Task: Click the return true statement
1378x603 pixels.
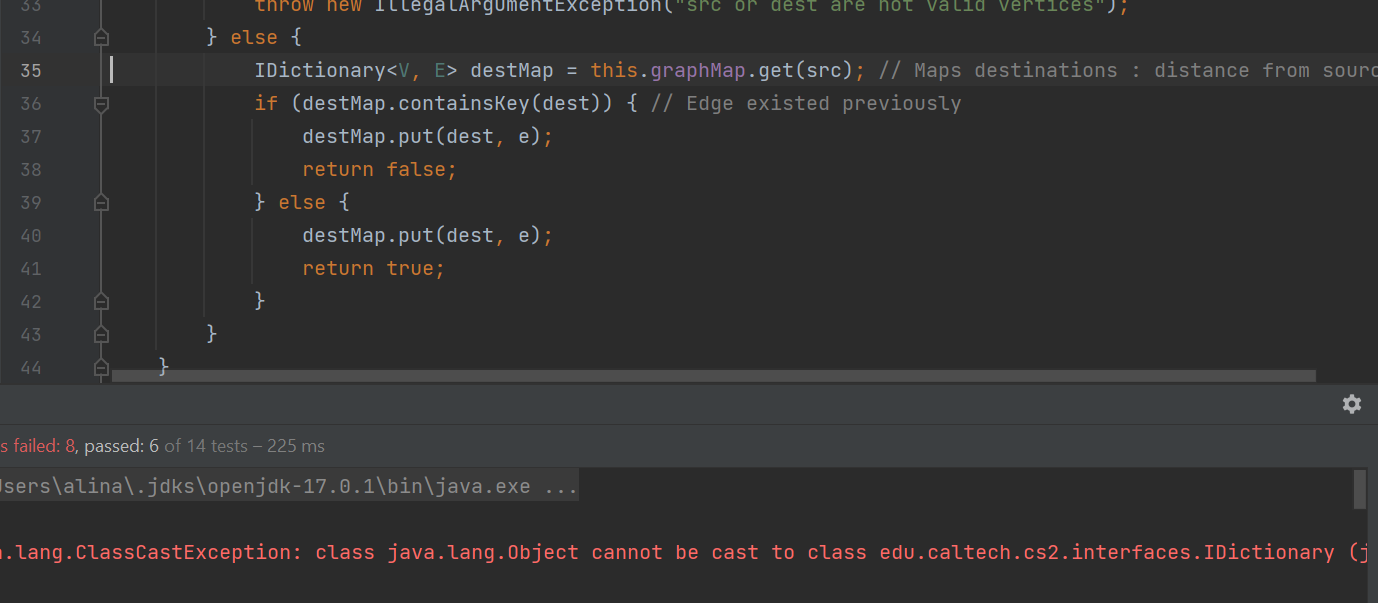Action: tap(373, 269)
